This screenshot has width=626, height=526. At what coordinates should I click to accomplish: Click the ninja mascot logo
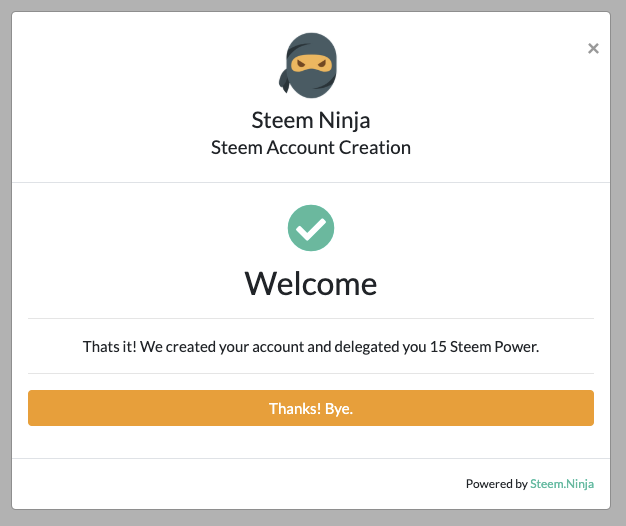click(308, 65)
